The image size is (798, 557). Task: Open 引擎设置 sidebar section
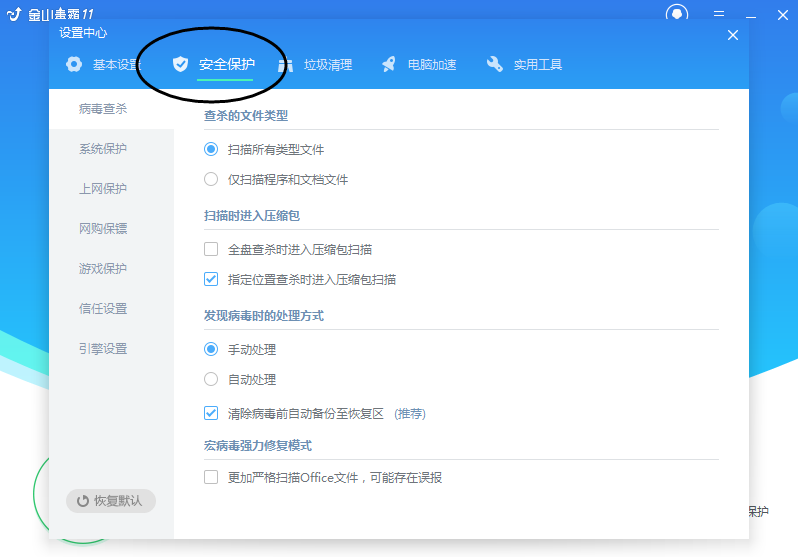tap(103, 349)
